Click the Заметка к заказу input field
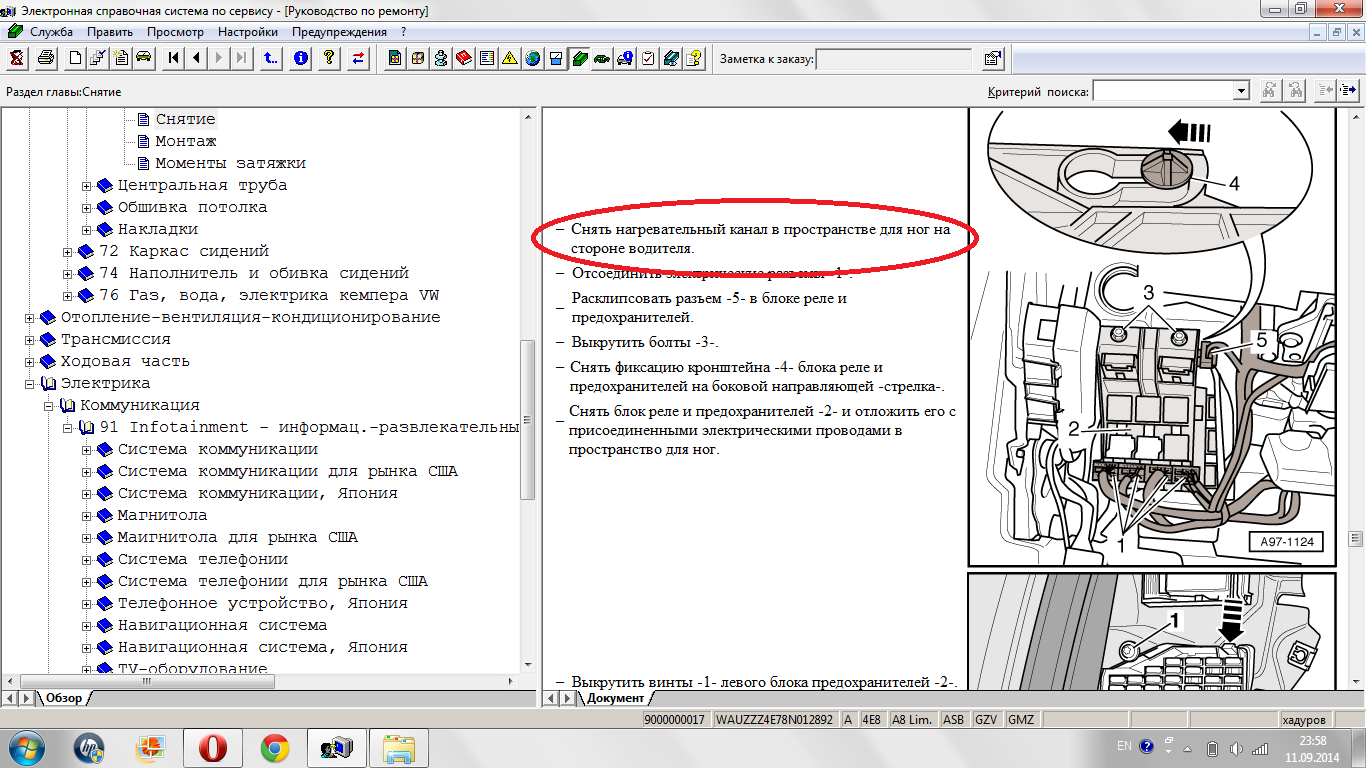 (x=894, y=59)
